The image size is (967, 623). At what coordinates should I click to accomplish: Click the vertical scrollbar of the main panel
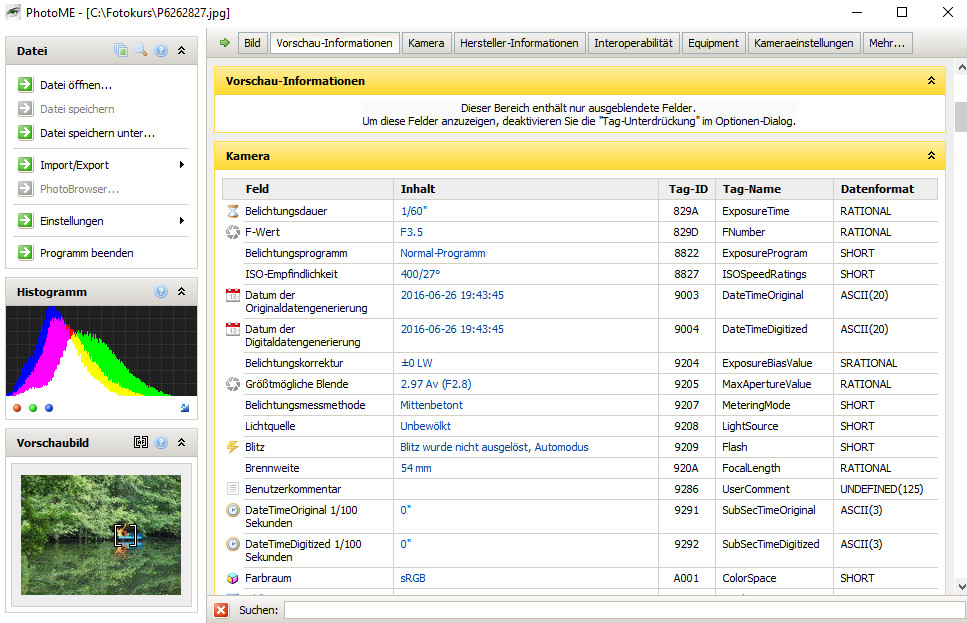tap(960, 118)
